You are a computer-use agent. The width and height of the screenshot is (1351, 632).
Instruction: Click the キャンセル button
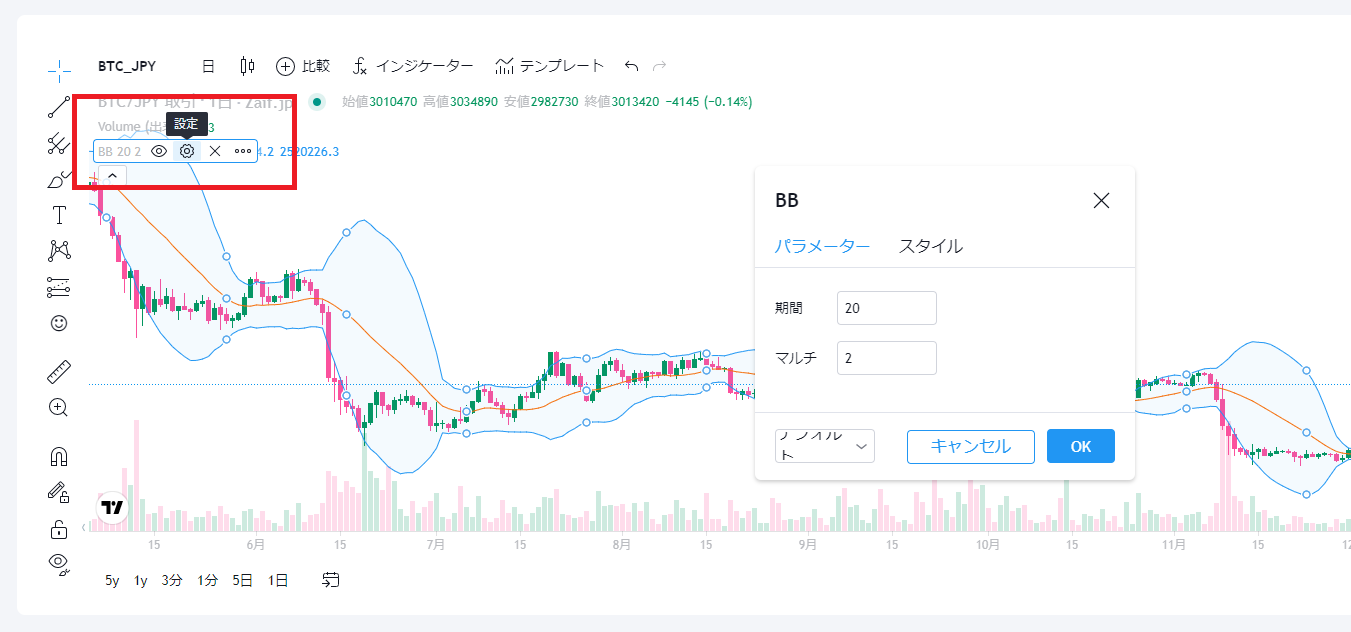pos(970,447)
